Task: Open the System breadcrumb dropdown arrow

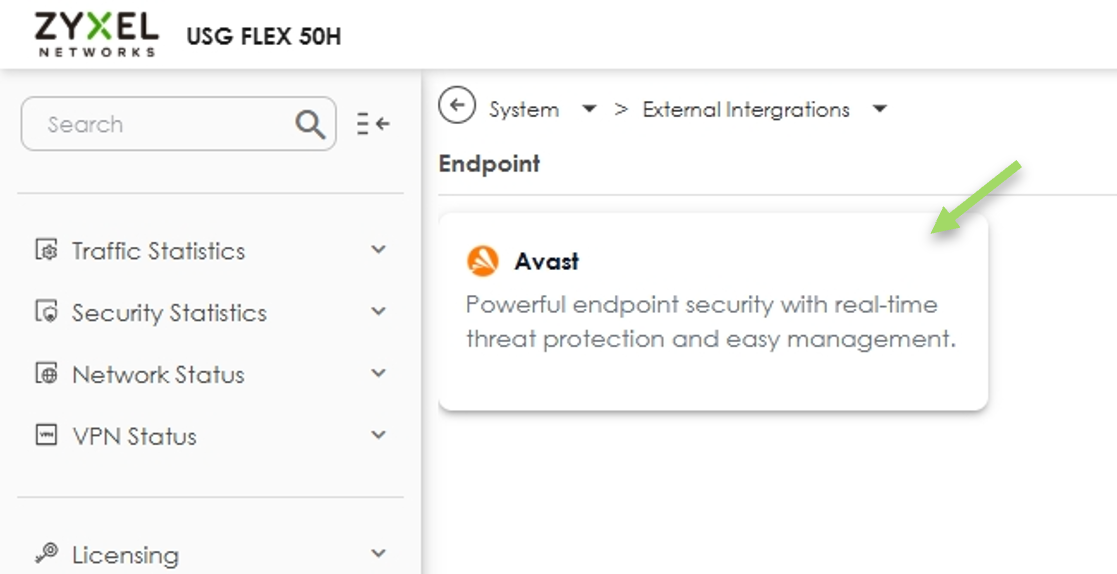Action: coord(589,109)
